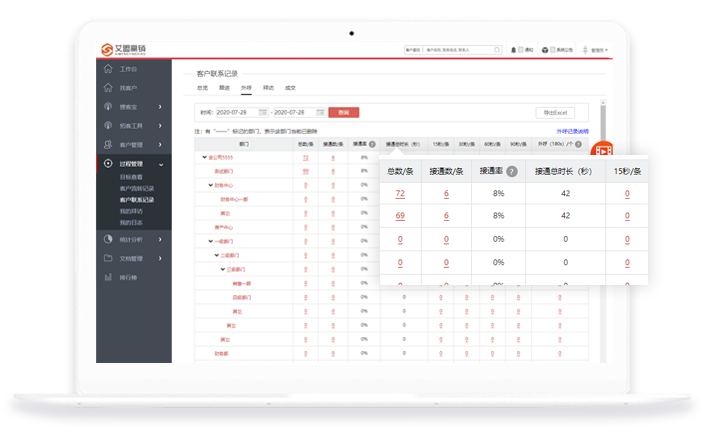702x440 pixels.
Task: Switch to the 成交 tab
Action: pyautogui.click(x=290, y=88)
